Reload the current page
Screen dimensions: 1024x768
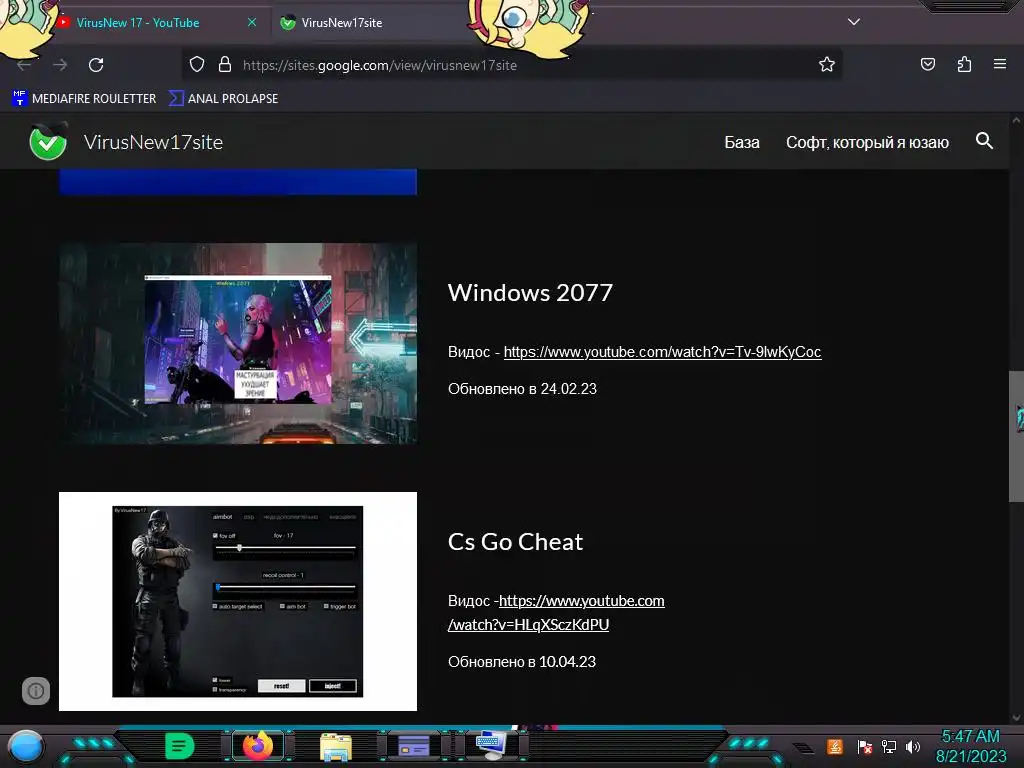[96, 65]
